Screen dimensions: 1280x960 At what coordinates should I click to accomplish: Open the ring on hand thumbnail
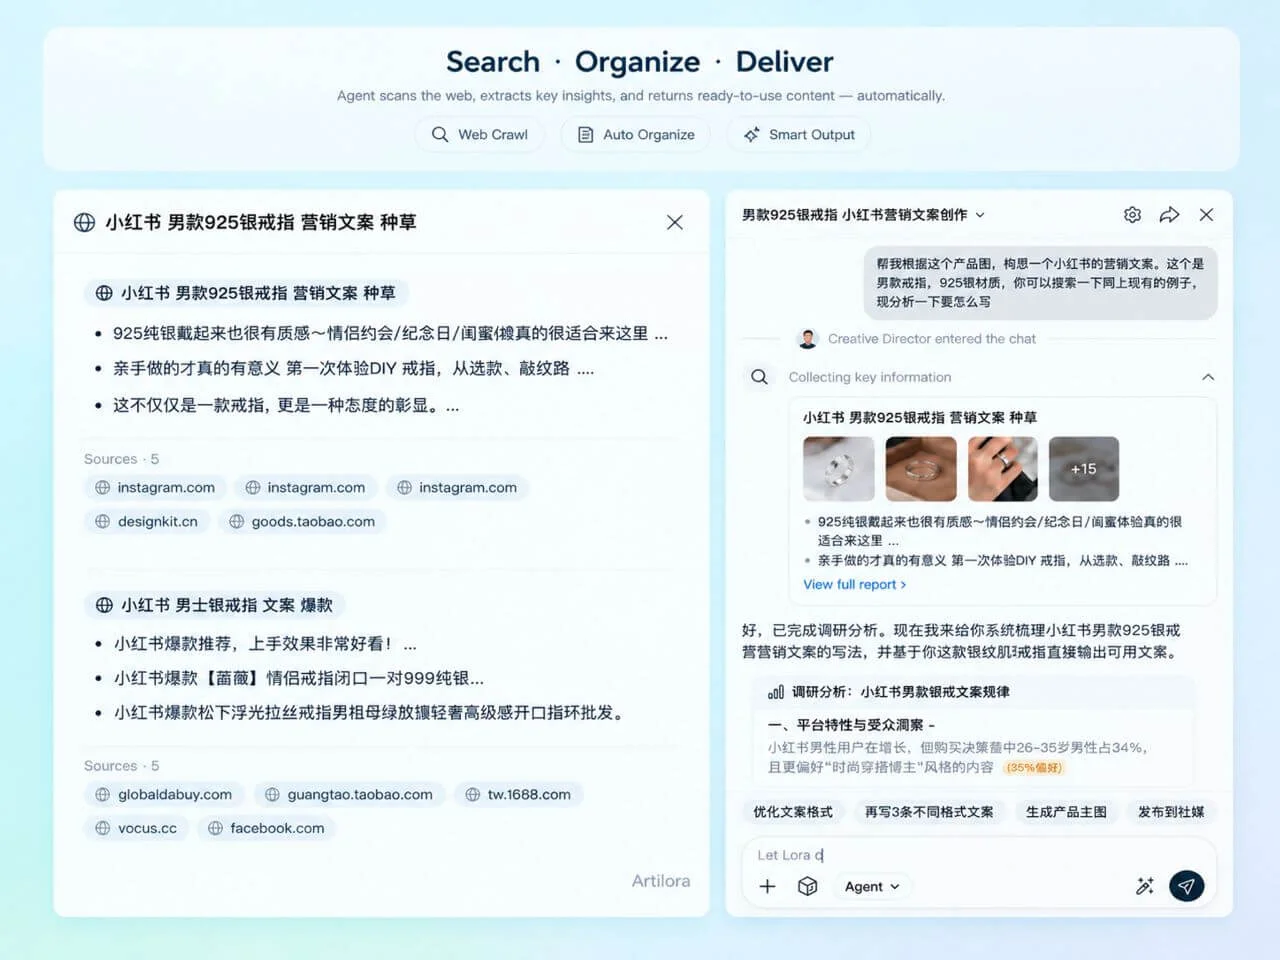coord(1003,469)
